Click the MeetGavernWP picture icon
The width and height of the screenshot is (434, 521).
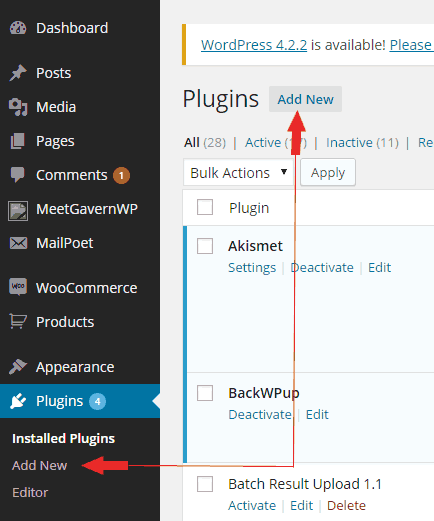18,211
